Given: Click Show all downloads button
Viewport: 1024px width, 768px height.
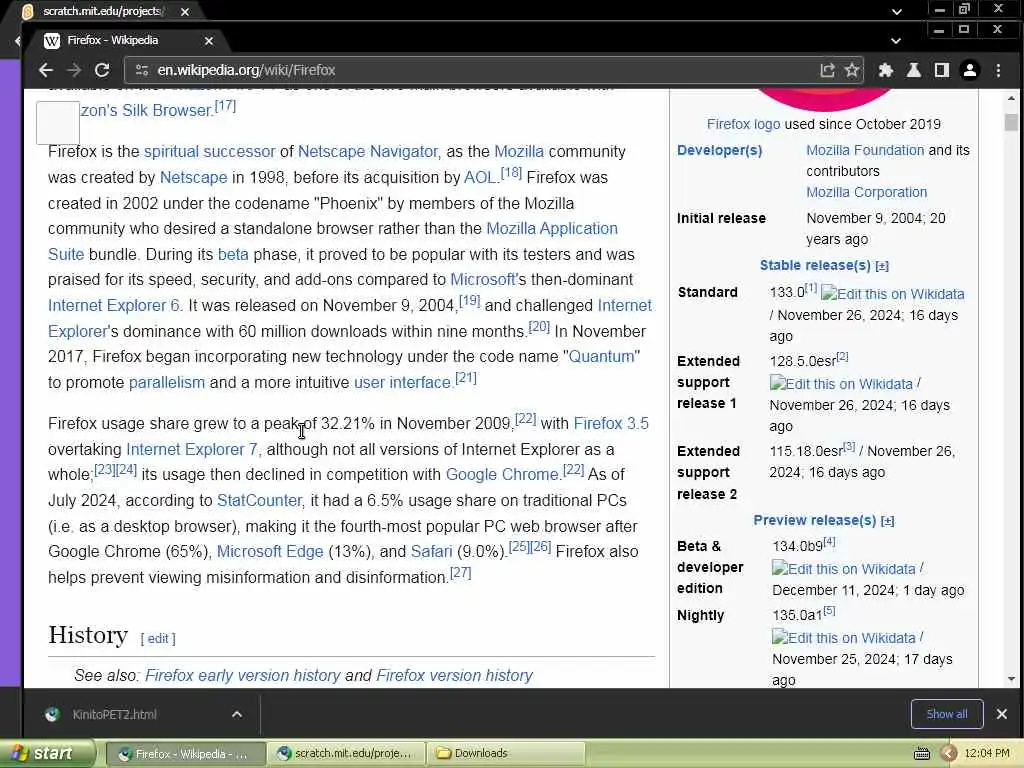Looking at the screenshot, I should [947, 714].
